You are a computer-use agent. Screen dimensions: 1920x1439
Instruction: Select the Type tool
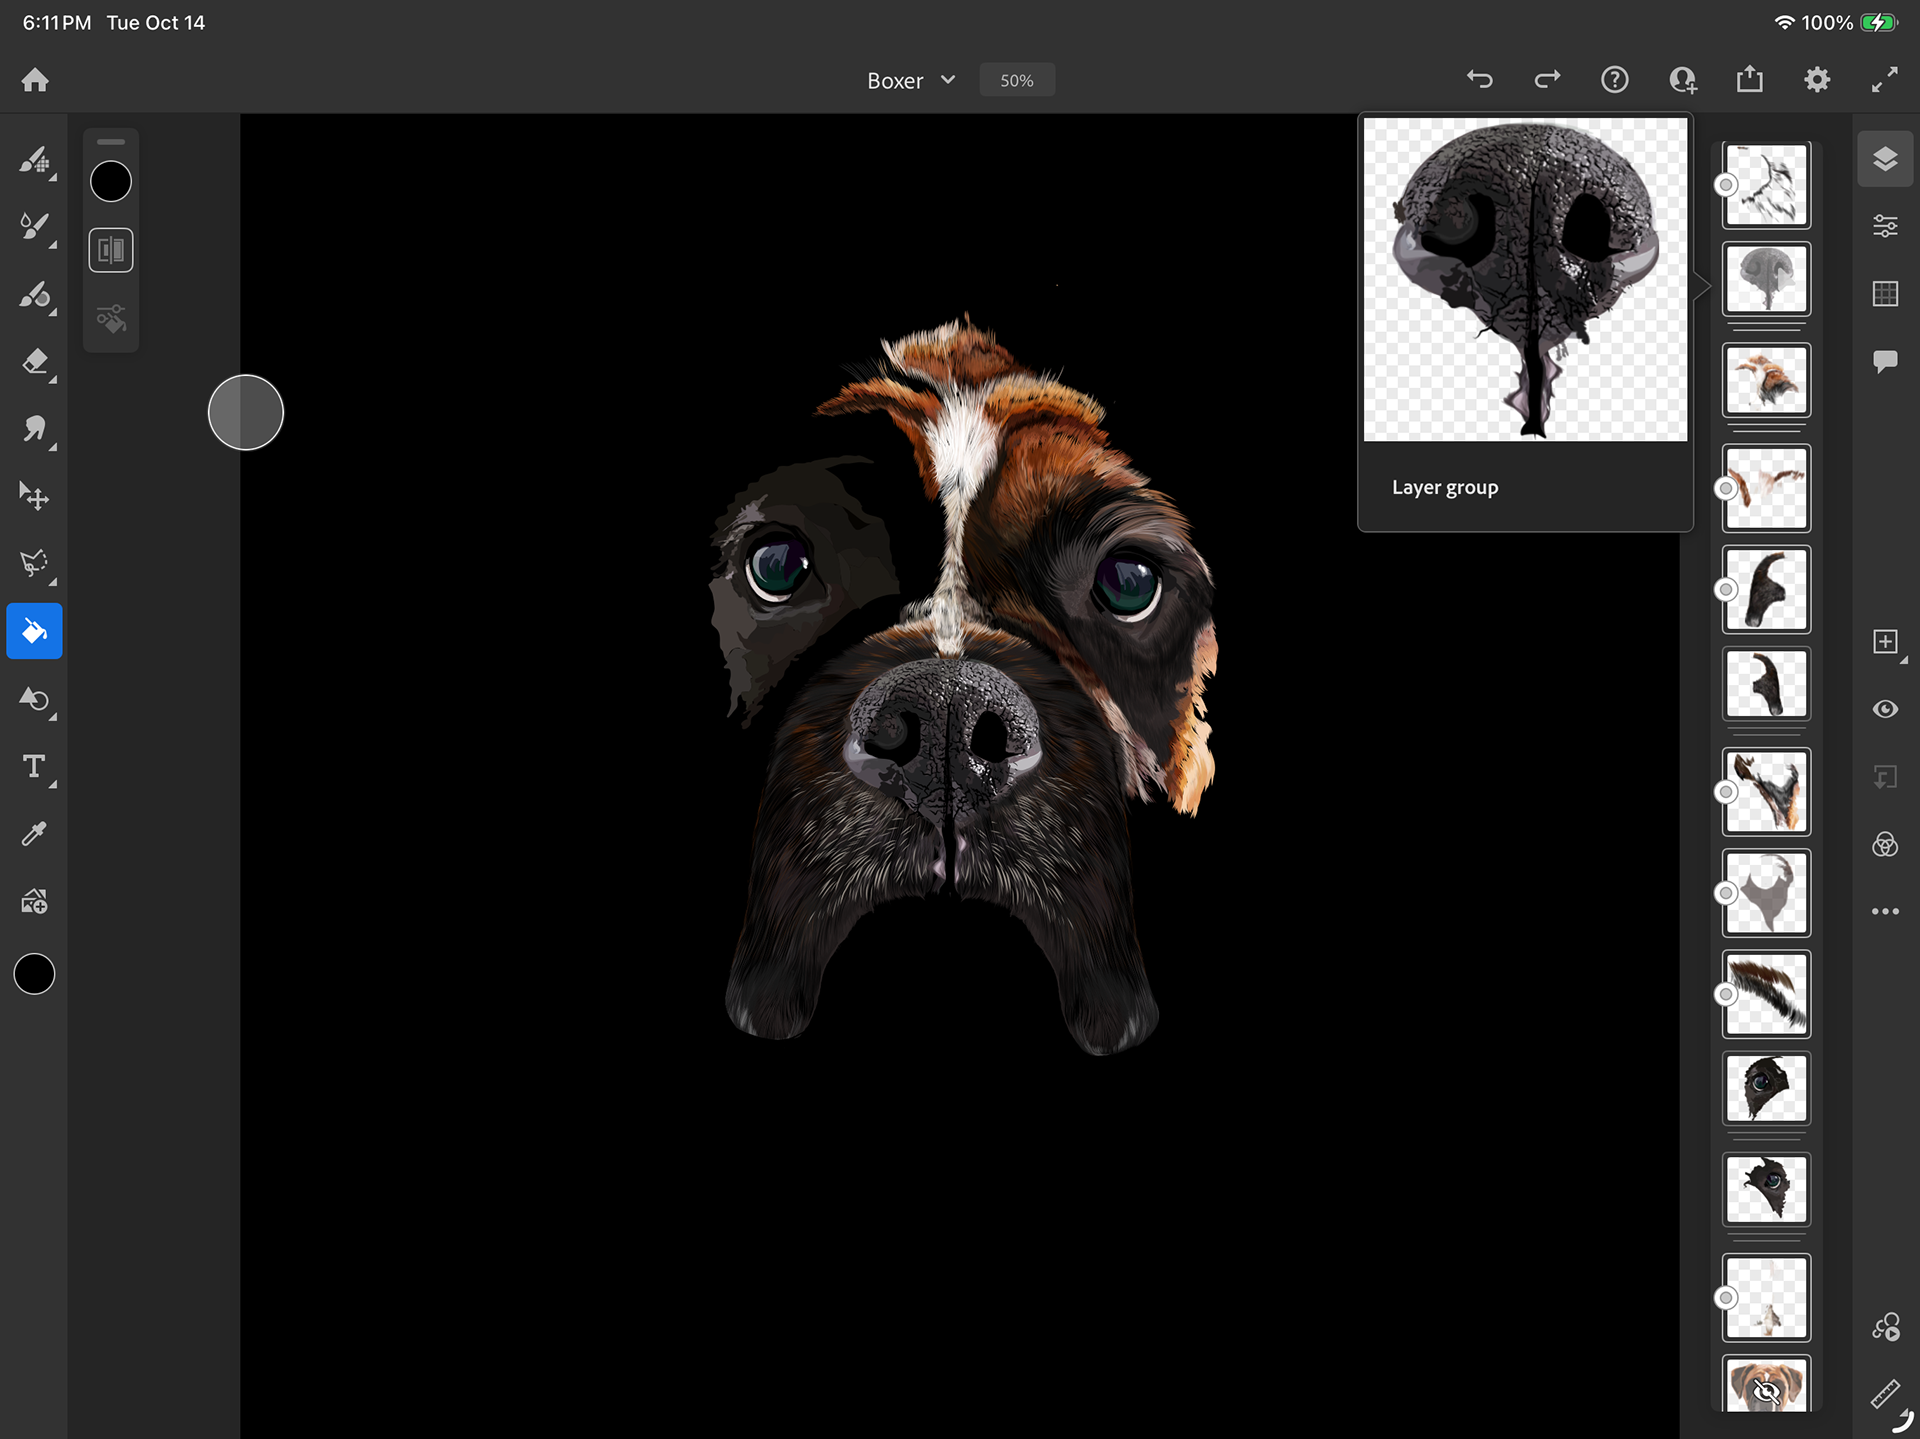click(35, 767)
